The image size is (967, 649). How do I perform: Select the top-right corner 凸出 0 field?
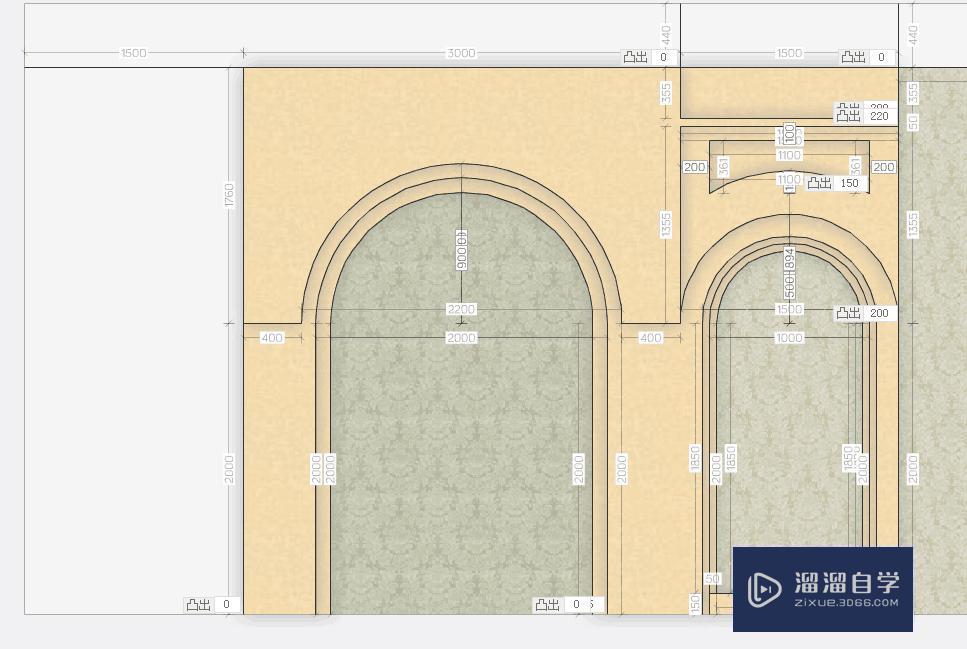tap(881, 57)
